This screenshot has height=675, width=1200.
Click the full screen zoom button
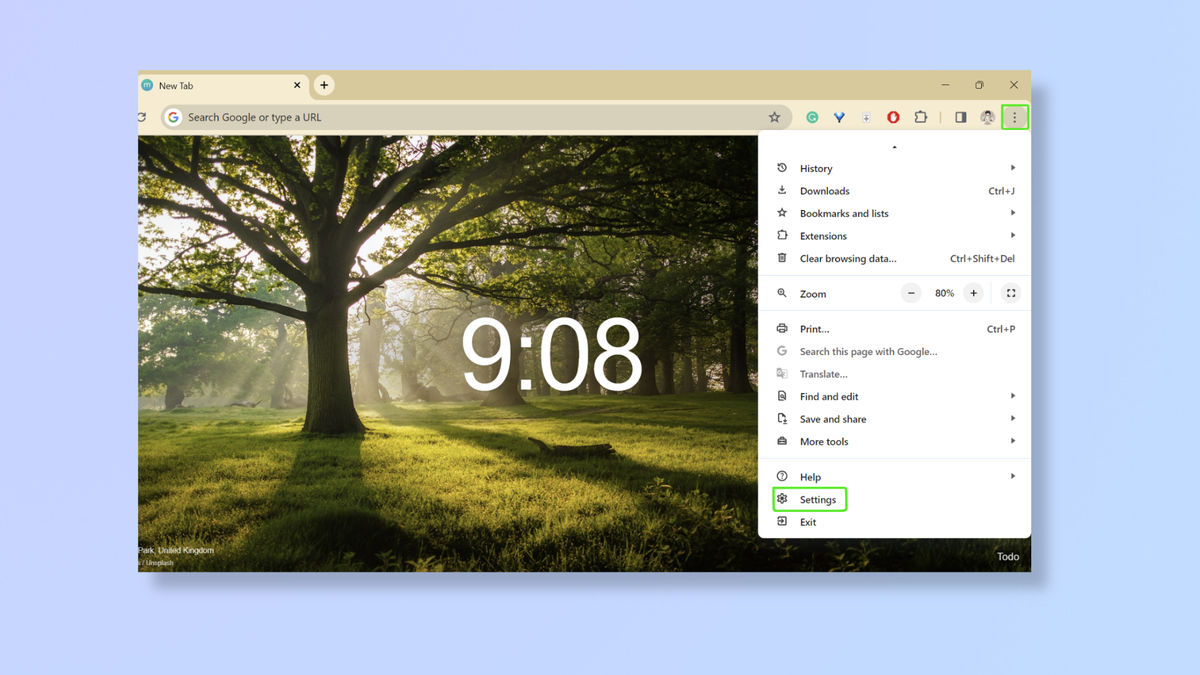1011,292
